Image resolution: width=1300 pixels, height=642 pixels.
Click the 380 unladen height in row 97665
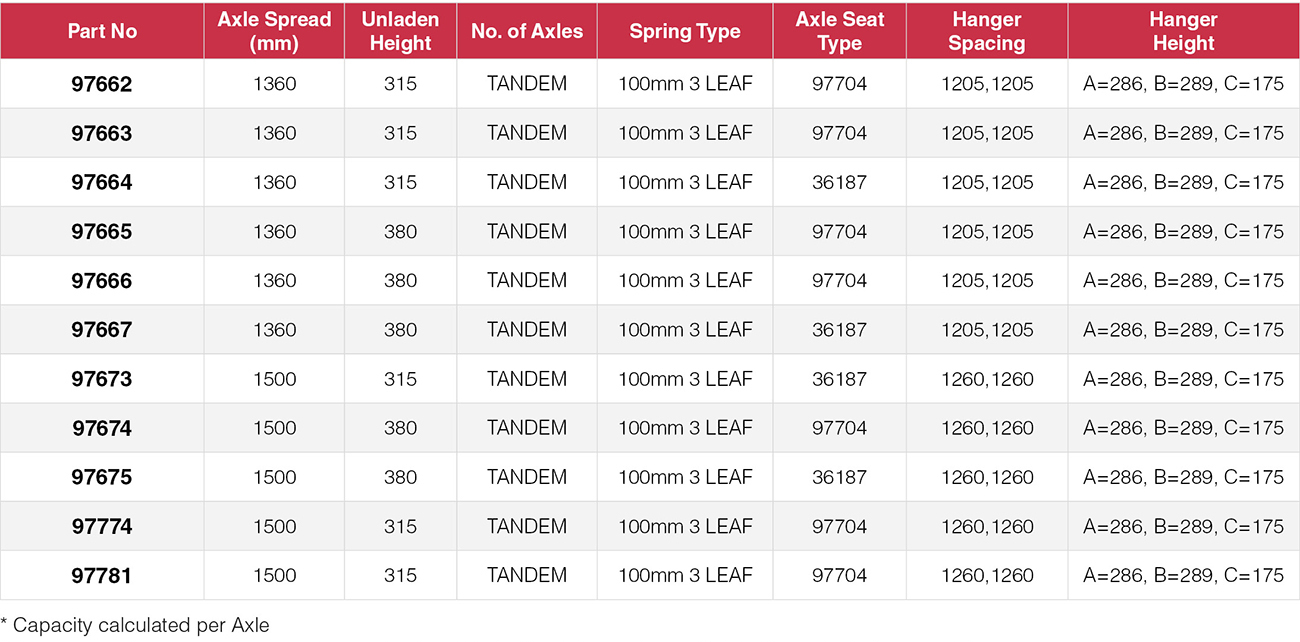click(400, 231)
